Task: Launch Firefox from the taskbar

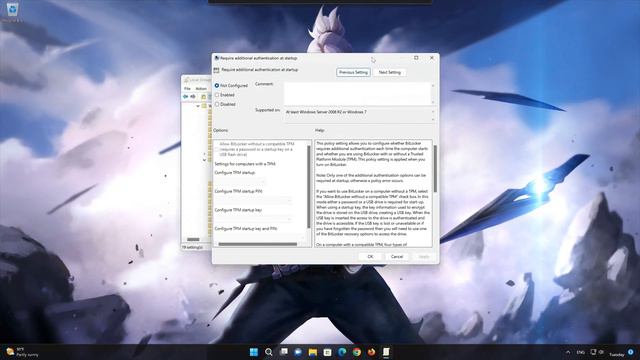Action: [371, 352]
